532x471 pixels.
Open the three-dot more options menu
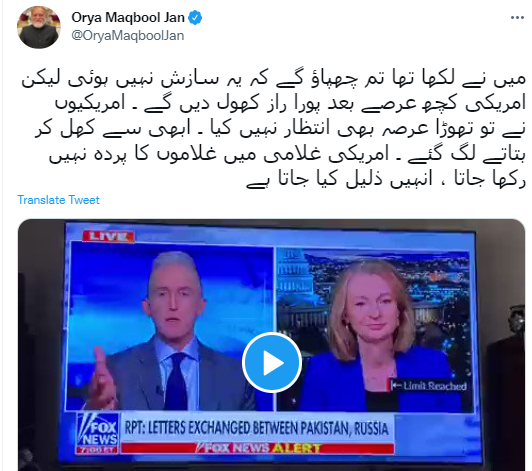click(x=517, y=18)
